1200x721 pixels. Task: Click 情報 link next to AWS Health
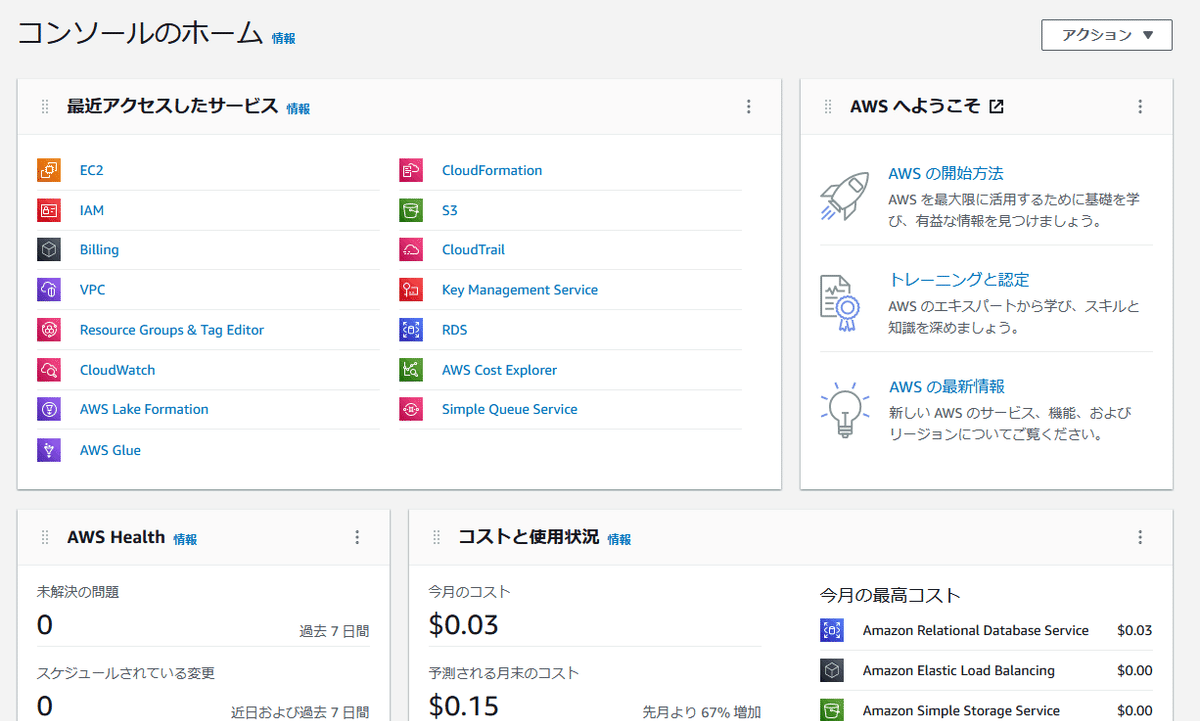tap(185, 539)
